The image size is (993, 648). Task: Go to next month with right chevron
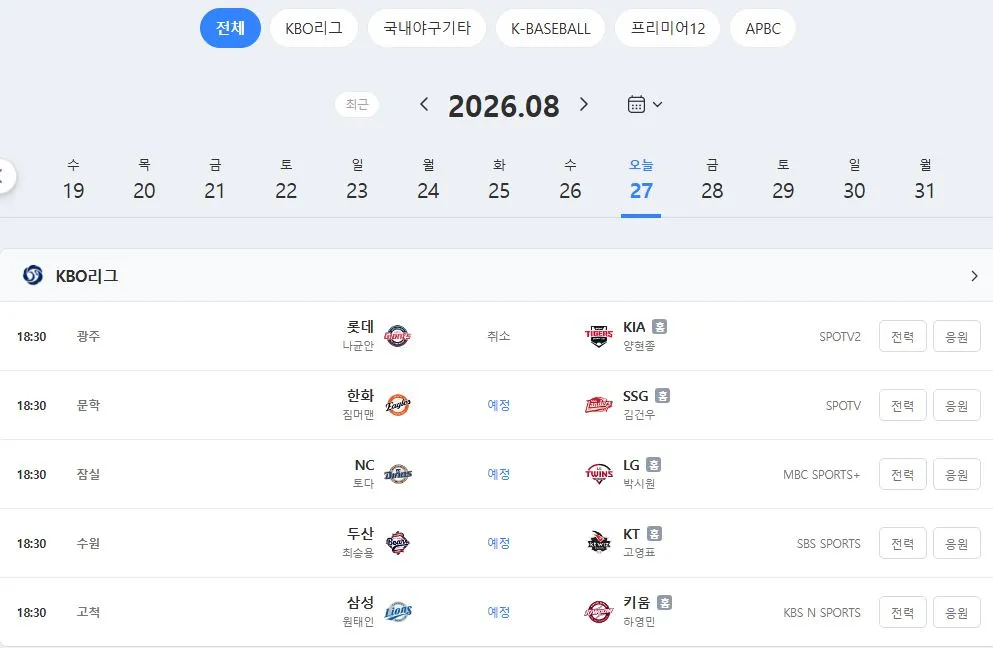coord(584,105)
